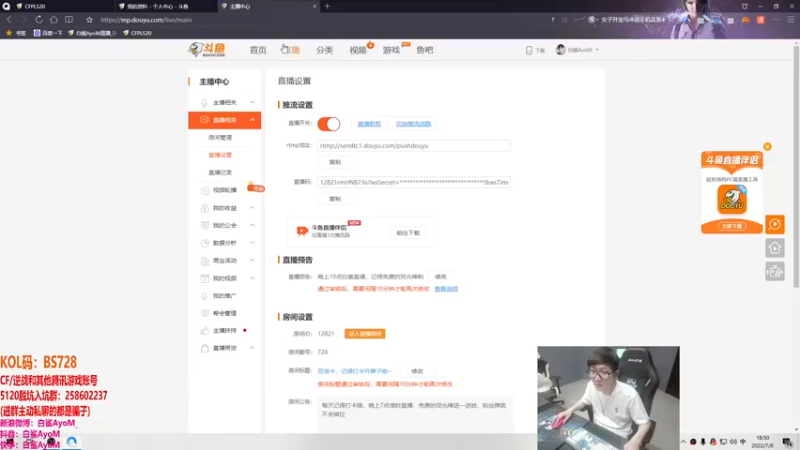Screen dimensions: 800x450
Task: Click the mobile phone download icon in header
Action: pos(529,50)
